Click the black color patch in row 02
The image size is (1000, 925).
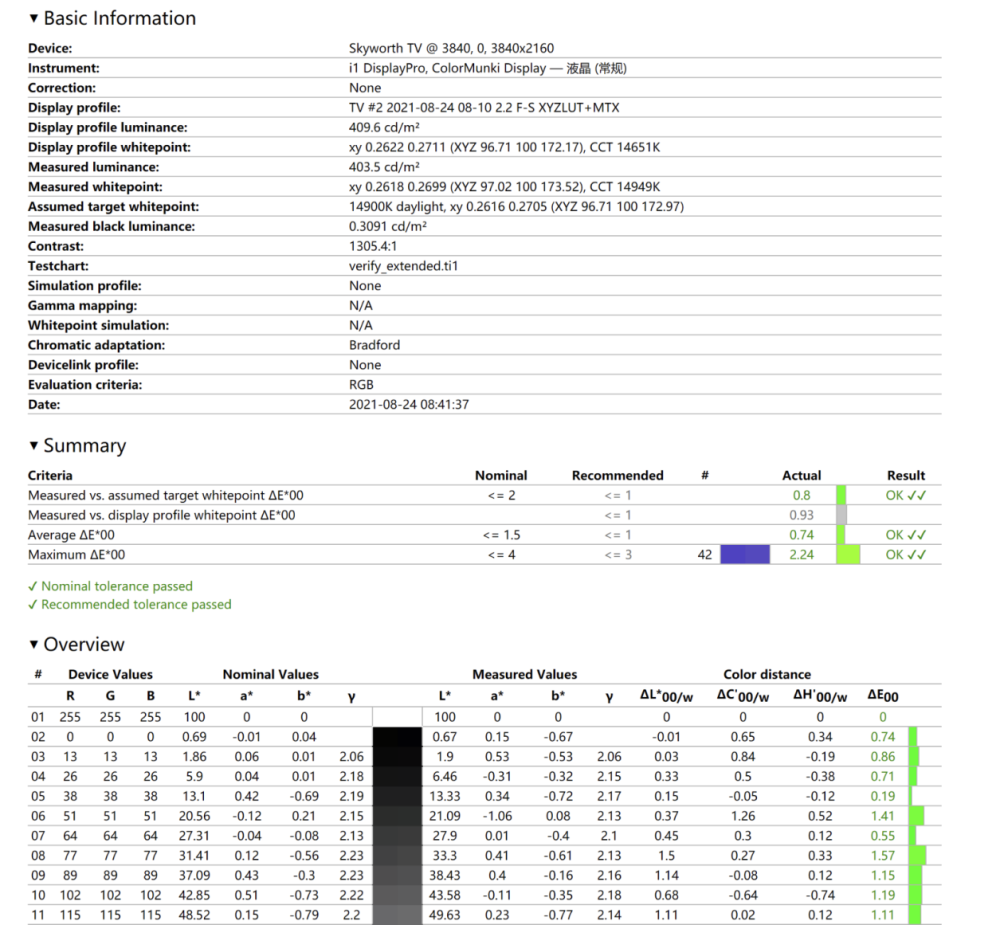397,737
